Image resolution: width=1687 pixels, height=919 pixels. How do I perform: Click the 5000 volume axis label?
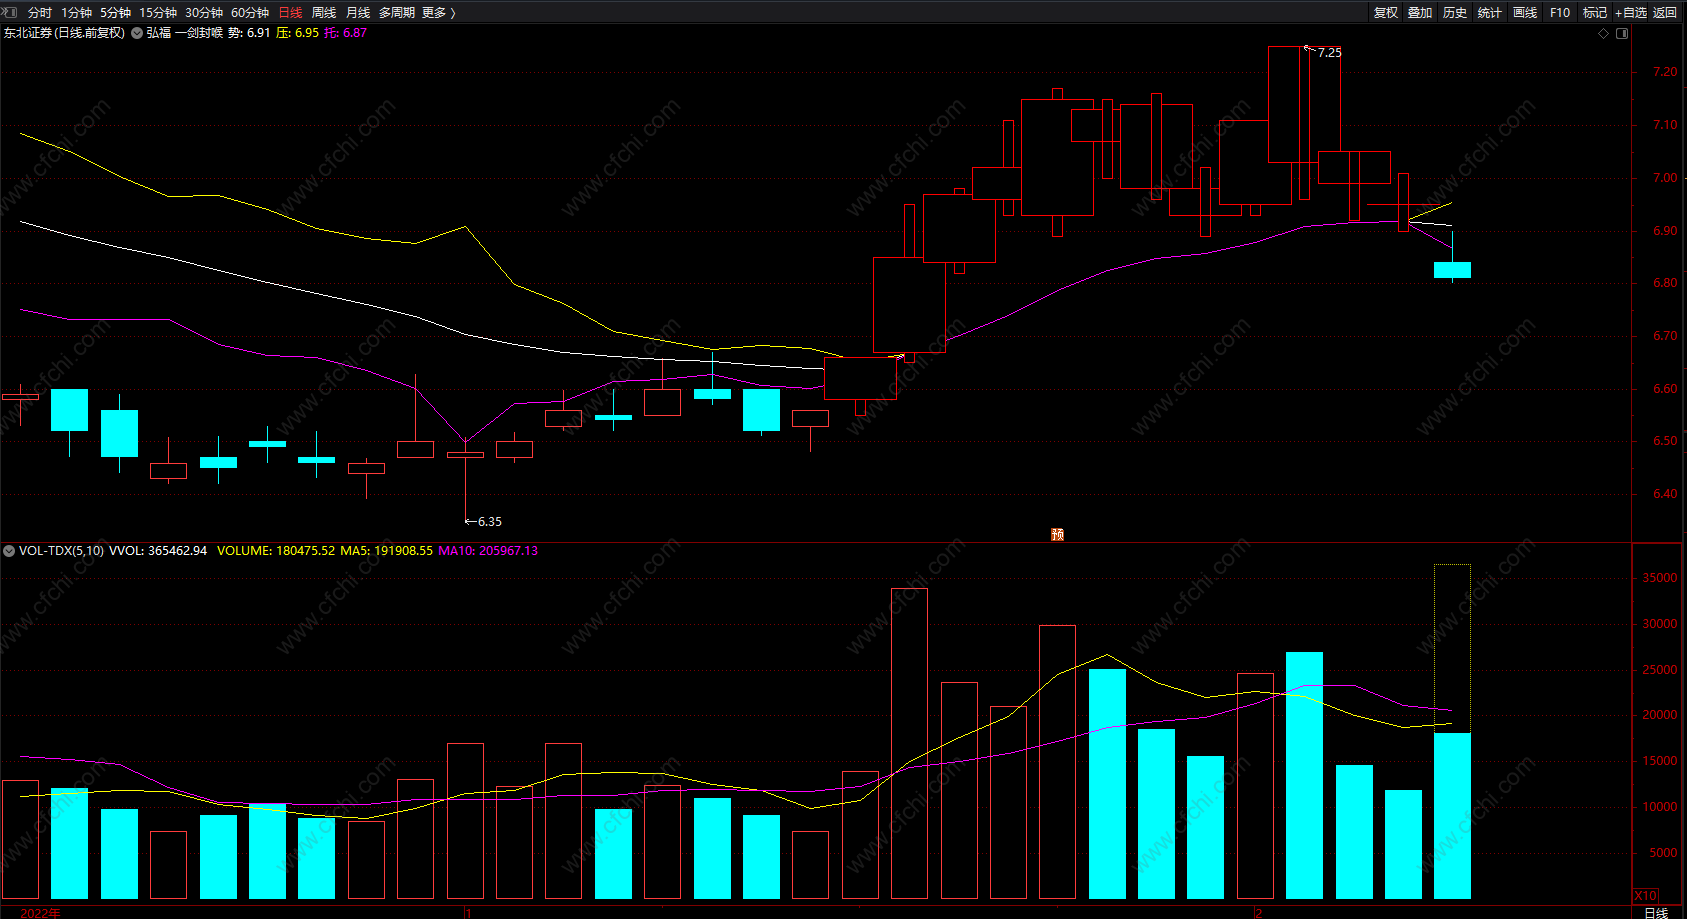pos(1664,853)
